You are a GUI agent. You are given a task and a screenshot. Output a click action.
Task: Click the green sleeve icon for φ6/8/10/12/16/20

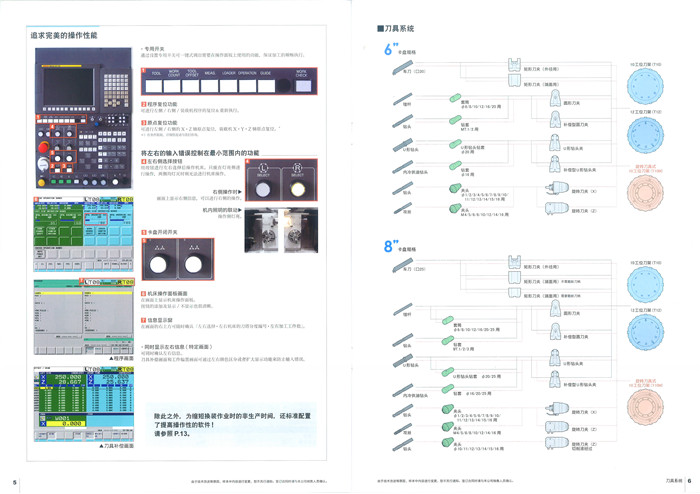[x=455, y=98]
